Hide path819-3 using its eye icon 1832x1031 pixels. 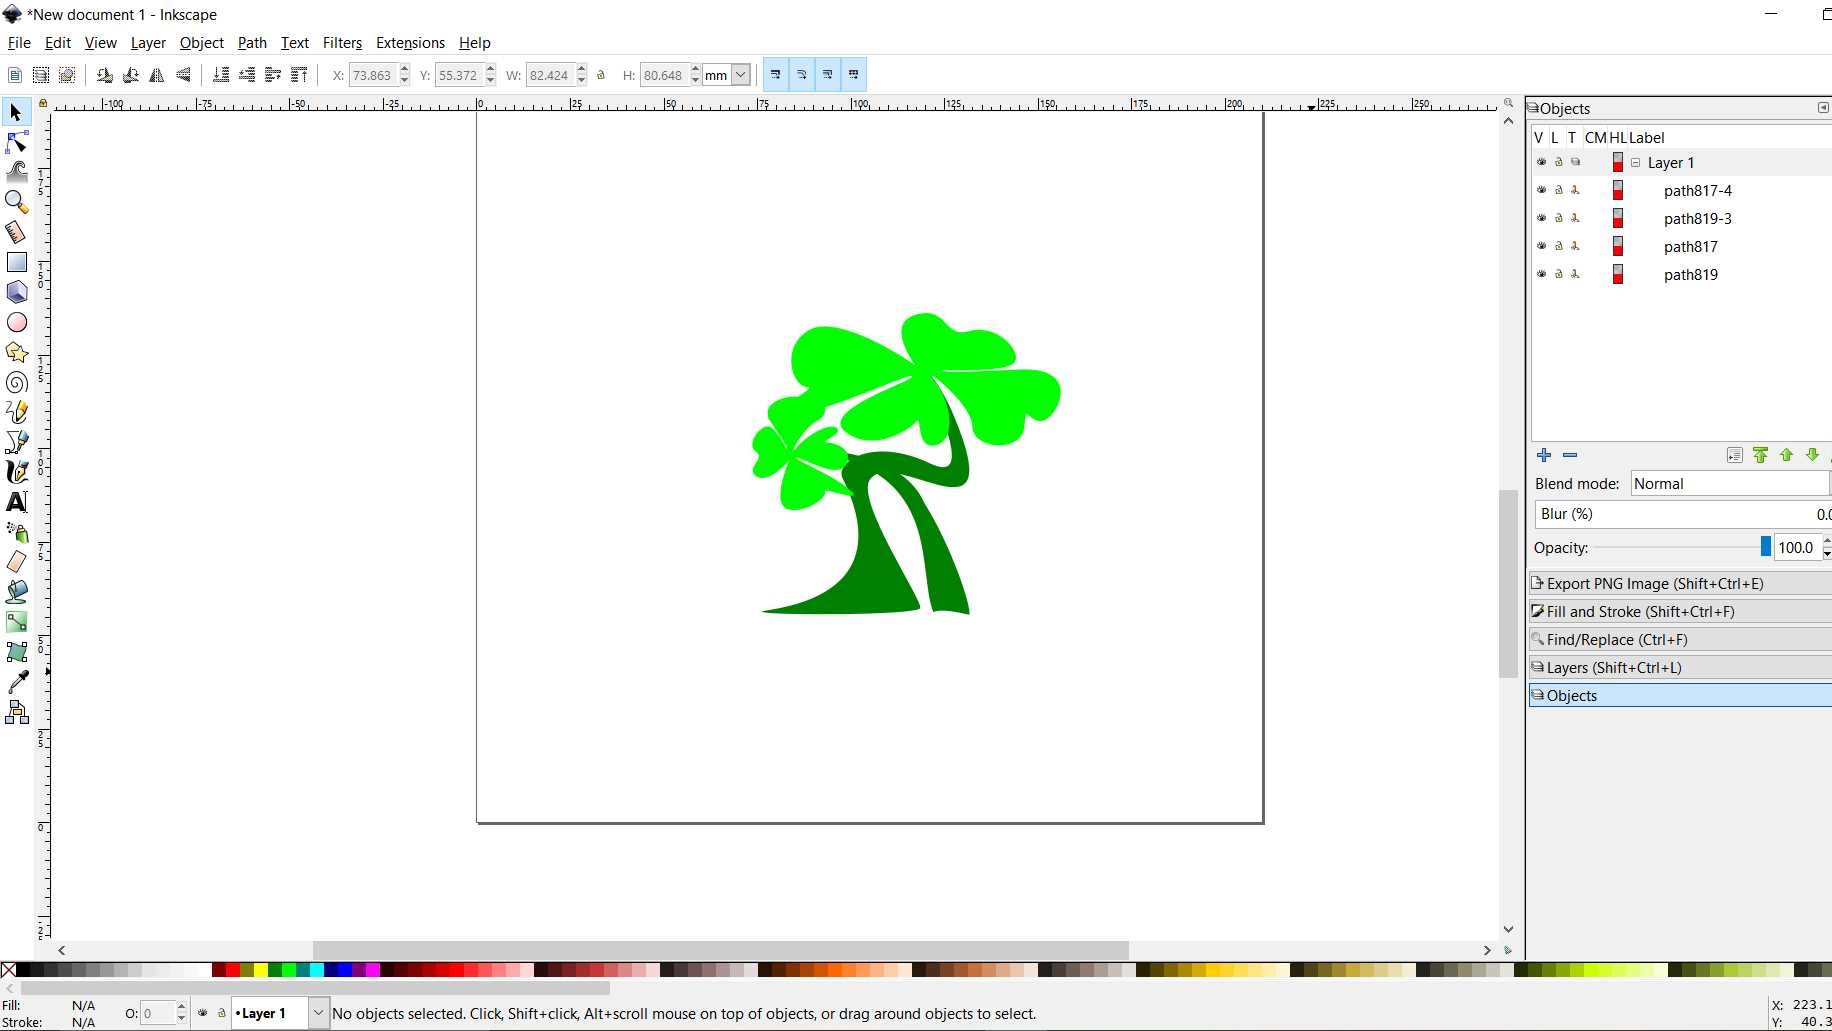coord(1541,218)
